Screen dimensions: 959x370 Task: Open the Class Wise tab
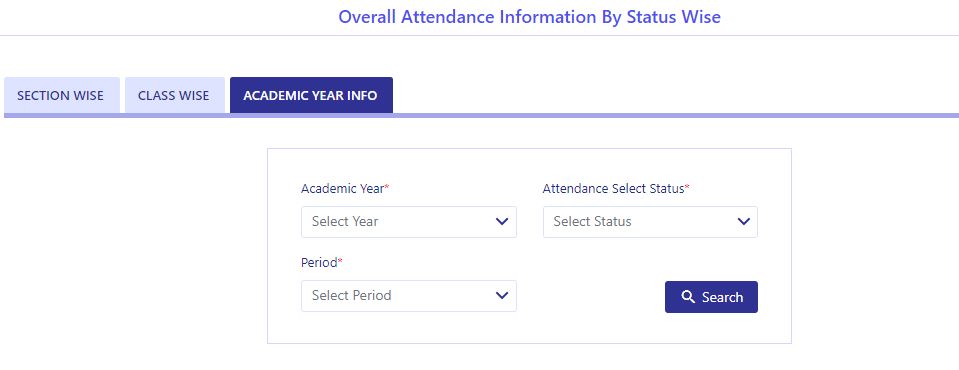[x=174, y=95]
